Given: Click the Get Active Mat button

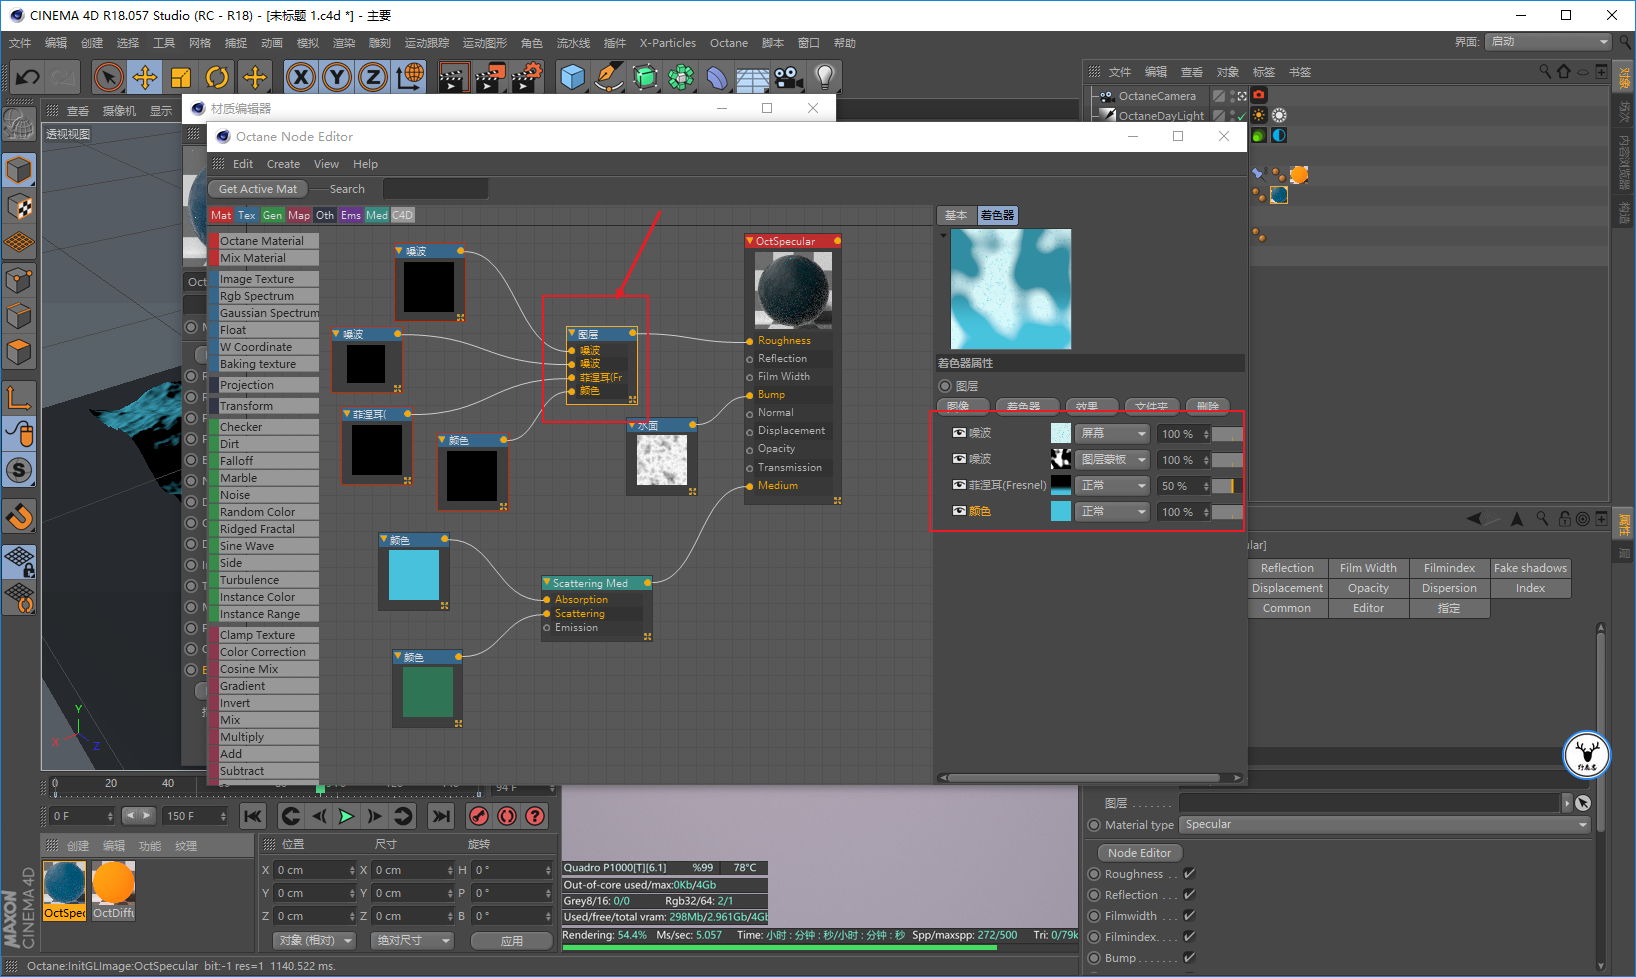Looking at the screenshot, I should click(257, 189).
